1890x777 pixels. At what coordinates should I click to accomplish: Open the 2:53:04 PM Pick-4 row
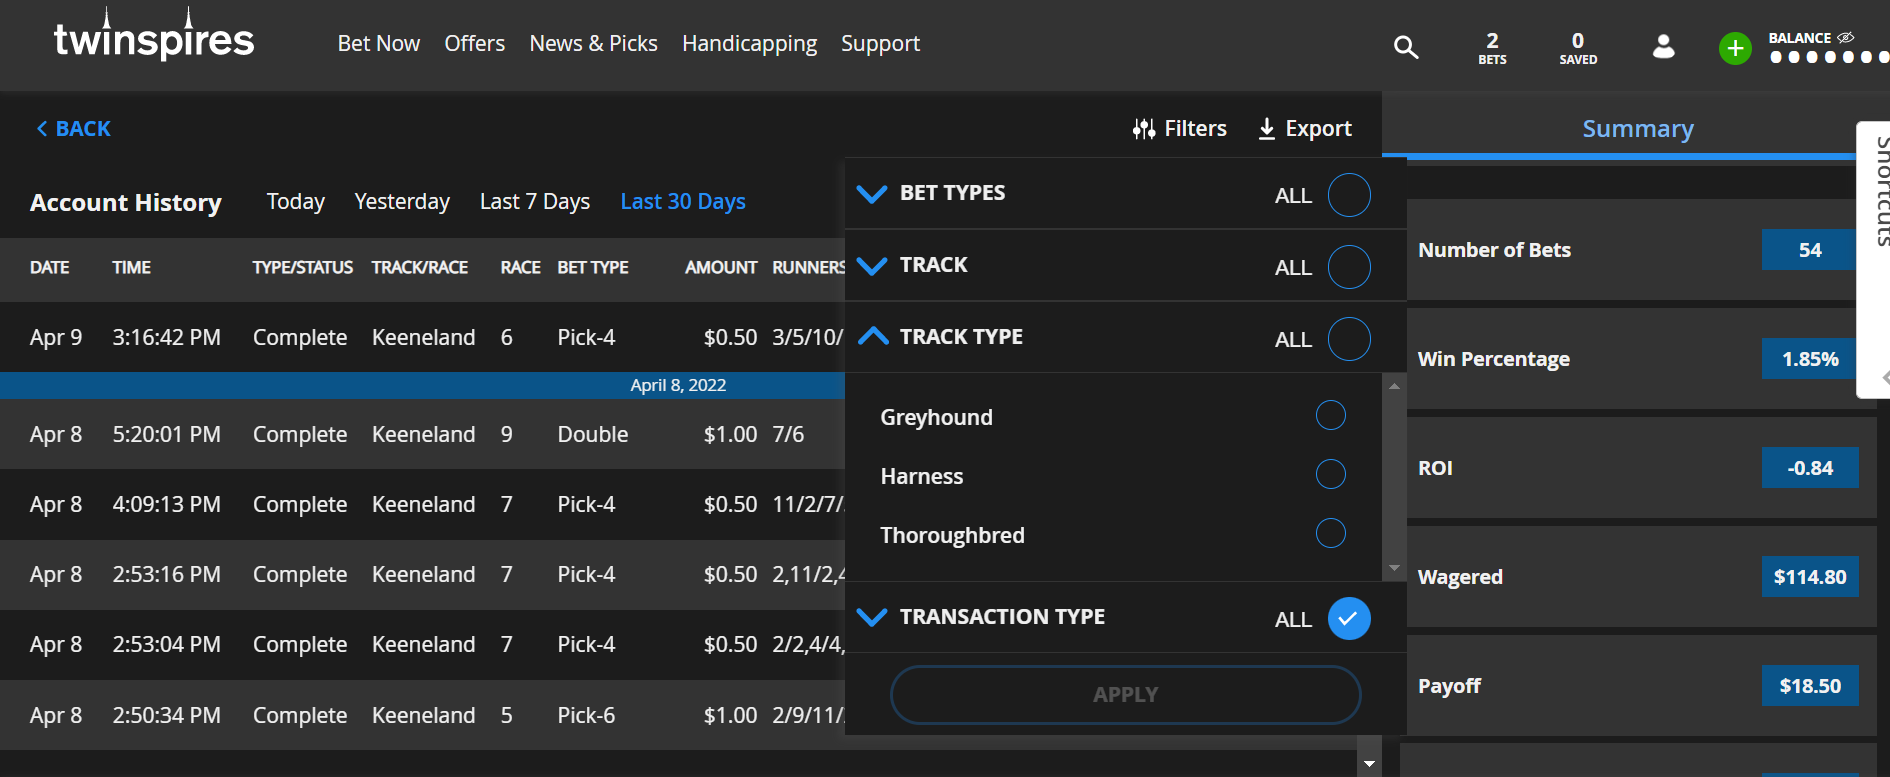click(x=422, y=645)
